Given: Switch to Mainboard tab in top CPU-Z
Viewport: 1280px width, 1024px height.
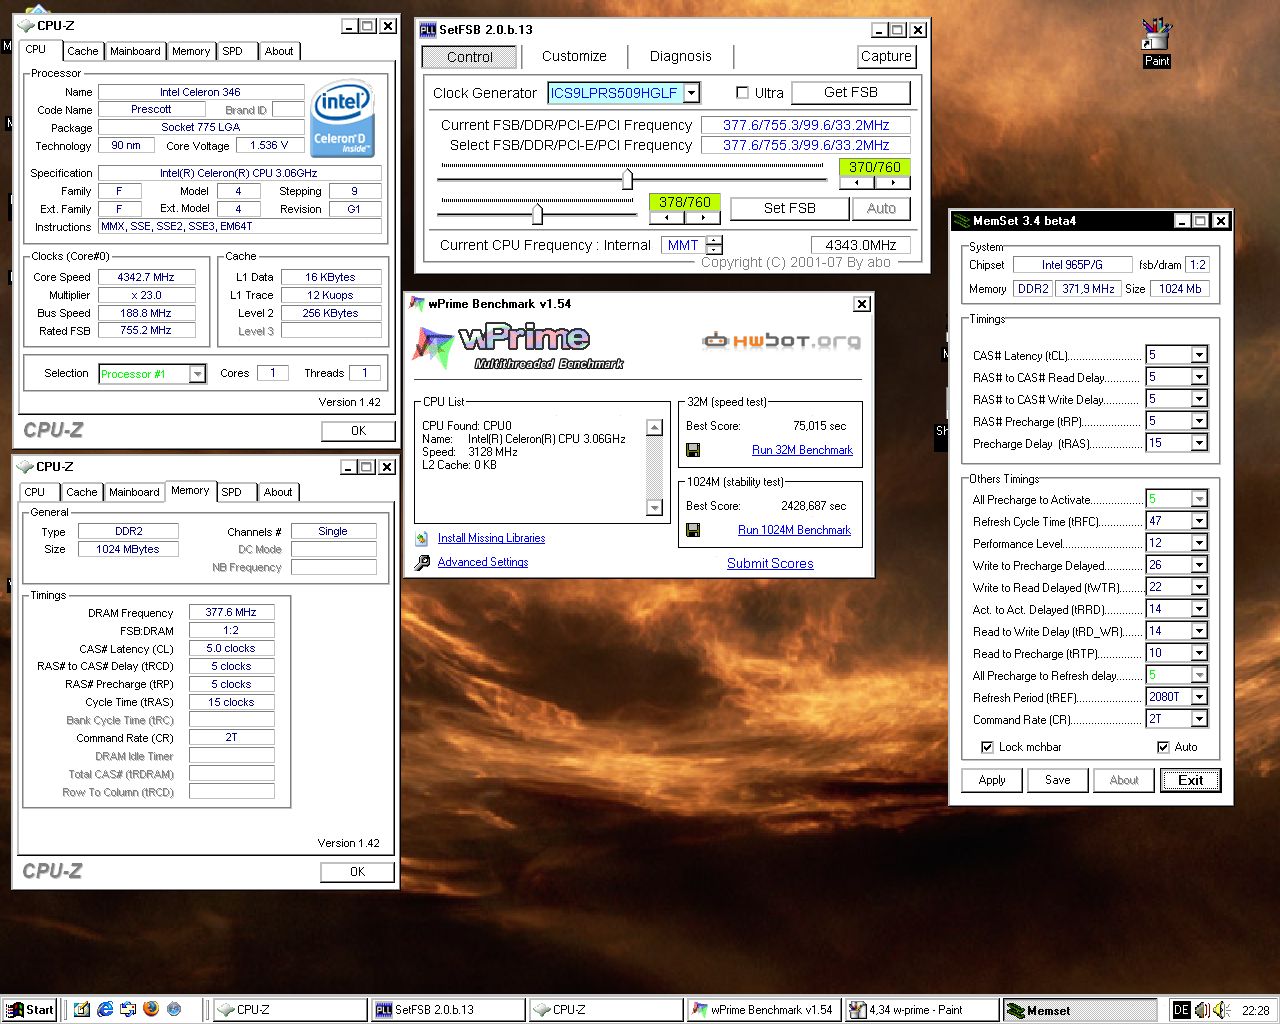Looking at the screenshot, I should tap(135, 51).
